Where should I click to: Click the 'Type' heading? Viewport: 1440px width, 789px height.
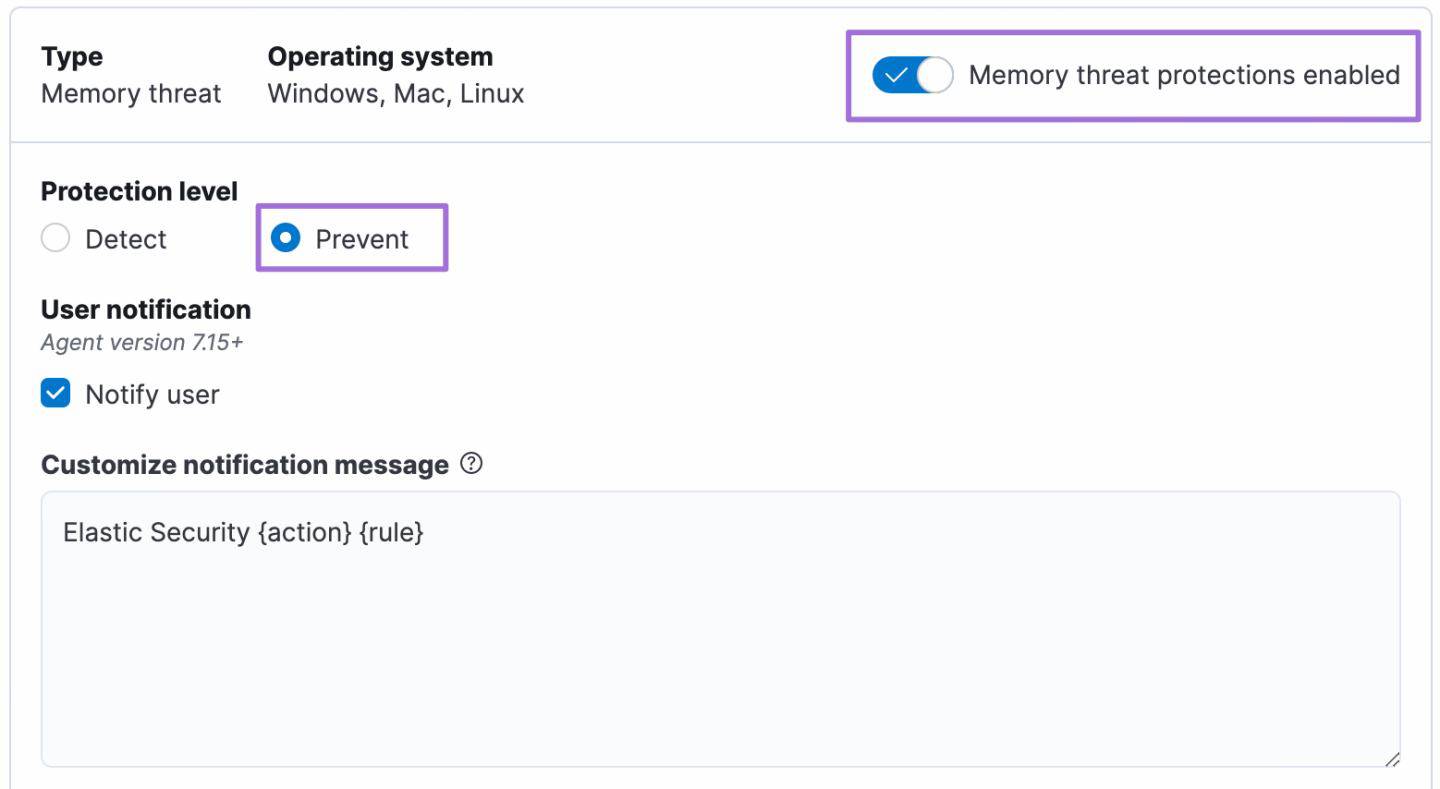click(x=72, y=57)
